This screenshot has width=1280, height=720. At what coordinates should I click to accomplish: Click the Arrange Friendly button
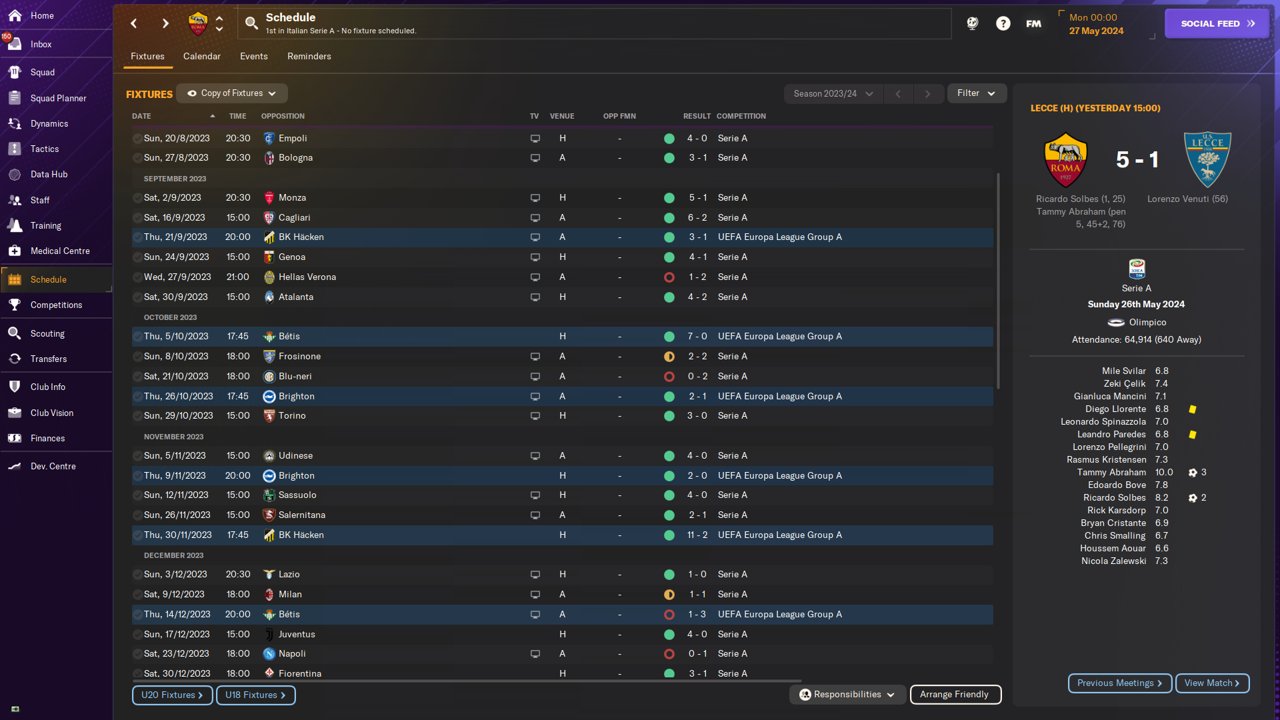point(954,694)
